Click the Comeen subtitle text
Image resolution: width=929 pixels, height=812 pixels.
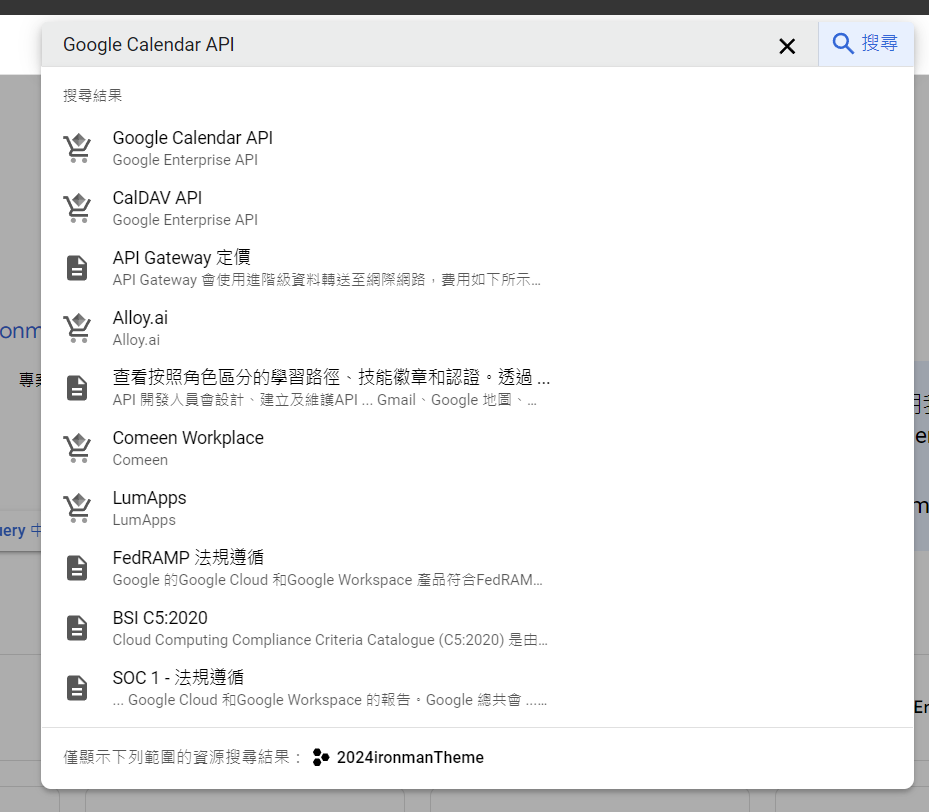[140, 460]
